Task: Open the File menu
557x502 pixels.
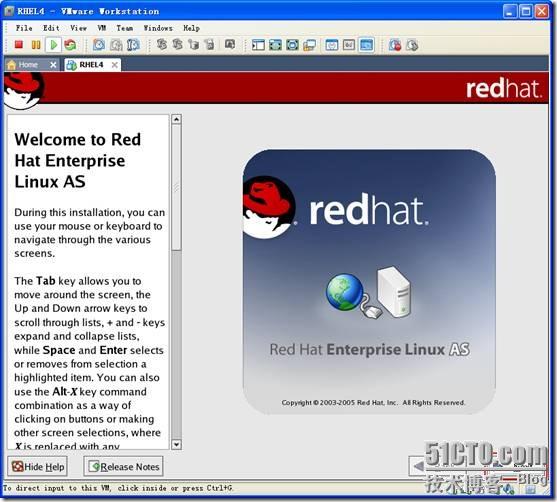Action: point(24,28)
